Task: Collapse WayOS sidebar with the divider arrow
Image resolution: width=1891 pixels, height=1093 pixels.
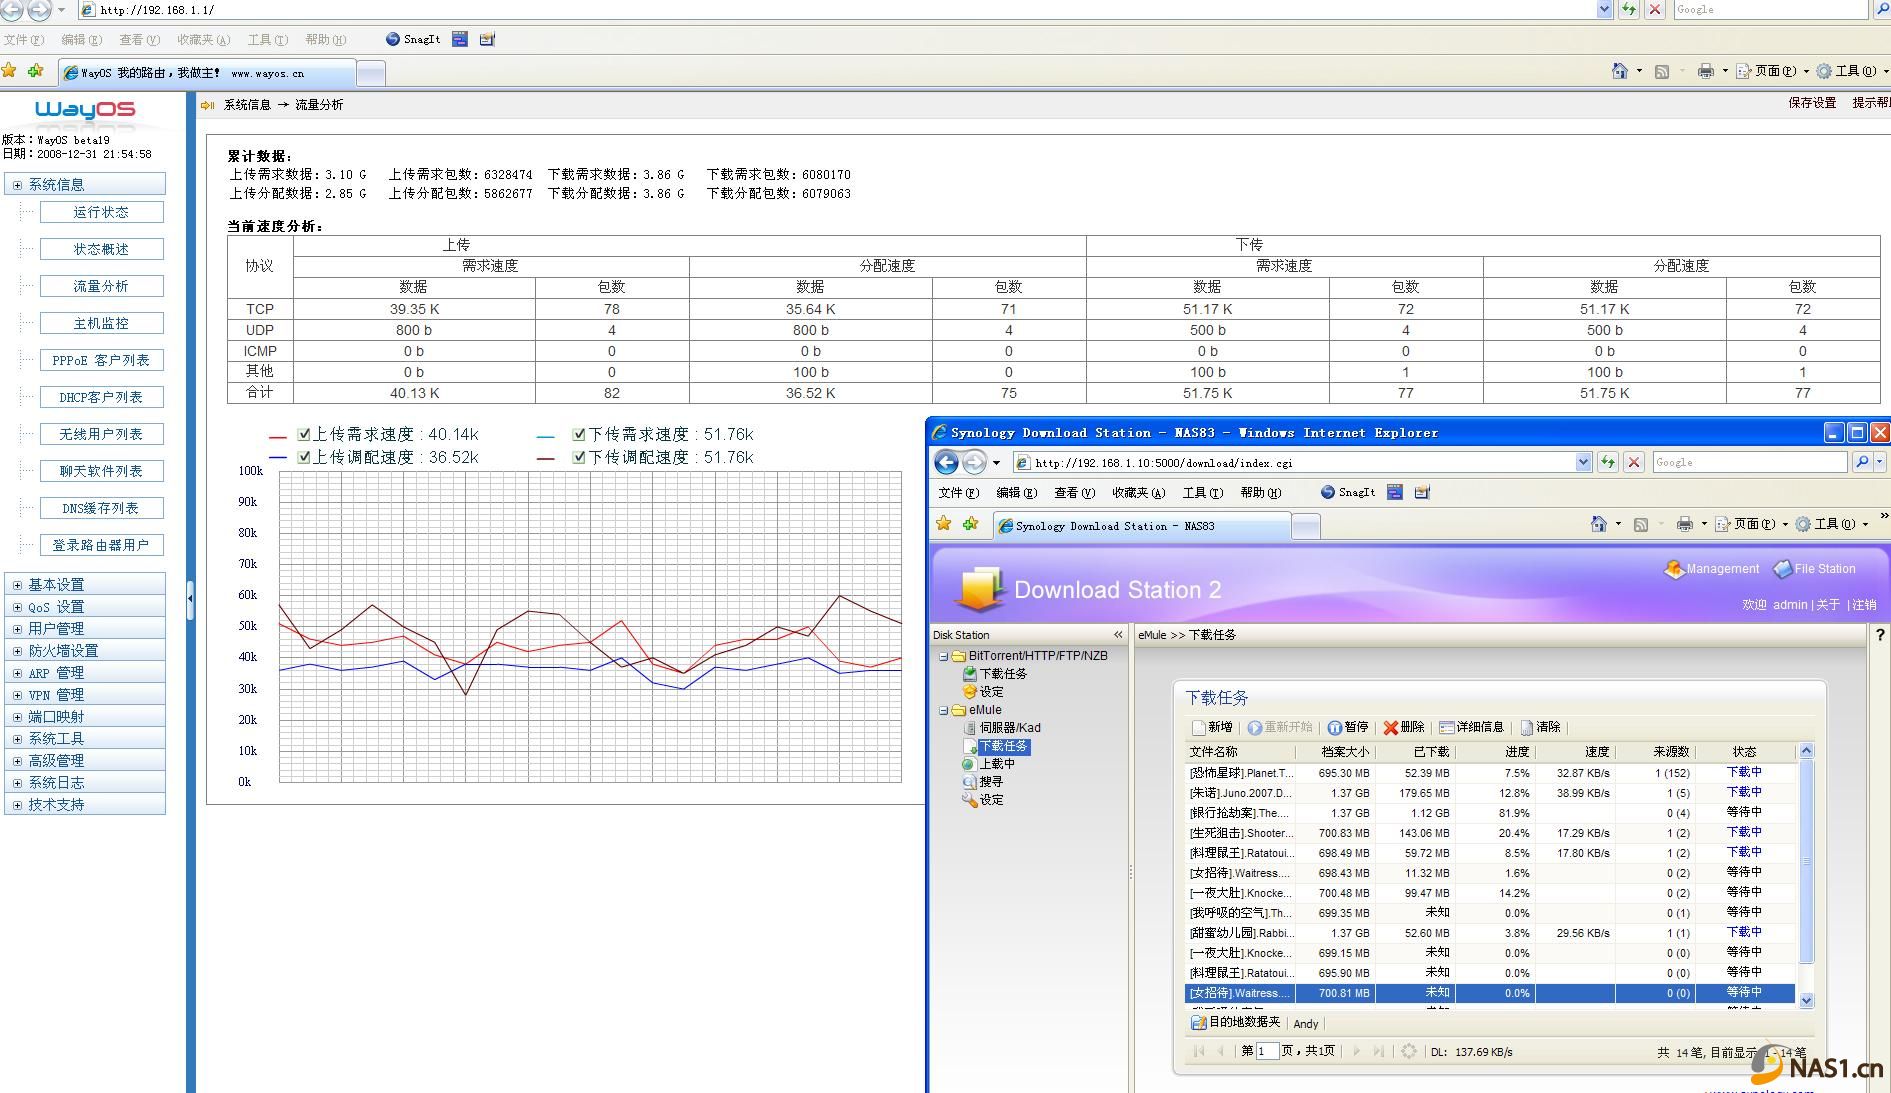Action: pos(190,598)
